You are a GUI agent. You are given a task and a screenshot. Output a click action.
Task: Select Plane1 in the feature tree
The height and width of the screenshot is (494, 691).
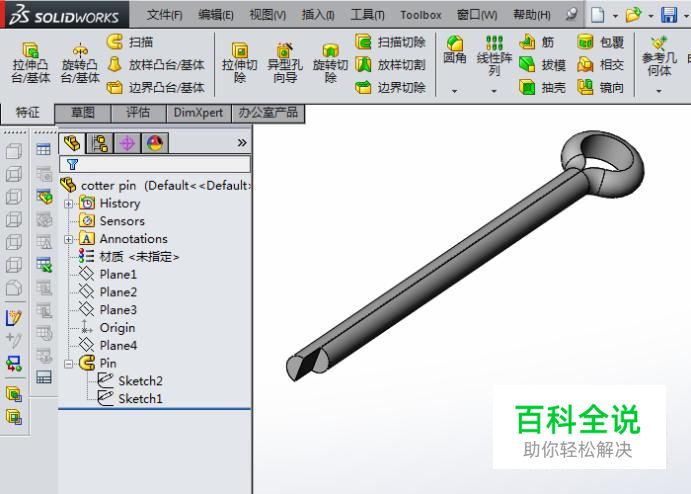point(108,274)
